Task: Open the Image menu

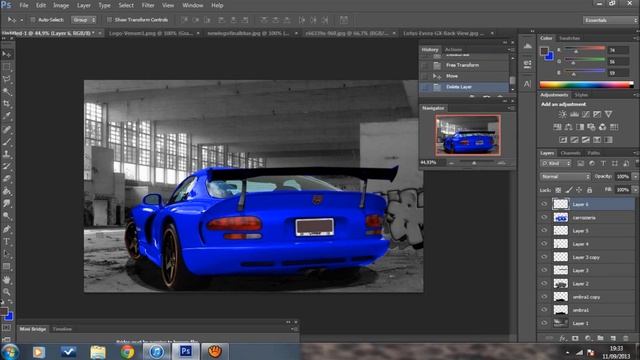Action: 61,5
